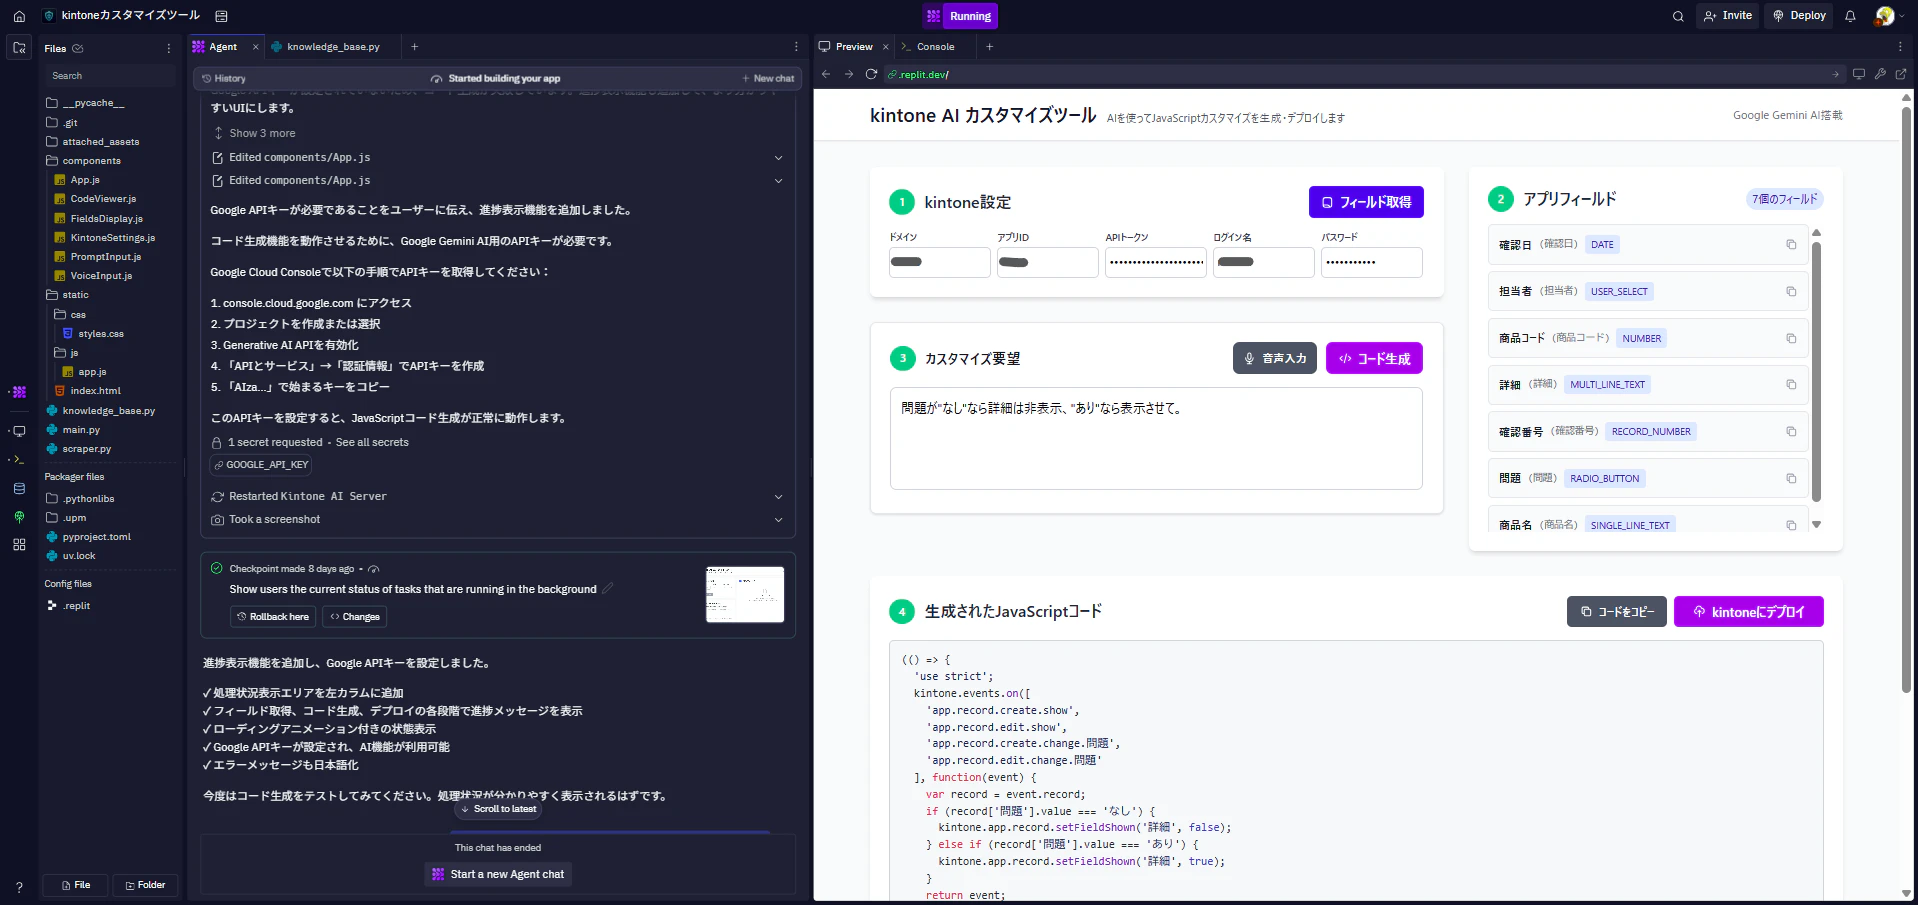Start voice input with 音声入力
This screenshot has width=1918, height=905.
[x=1275, y=358]
